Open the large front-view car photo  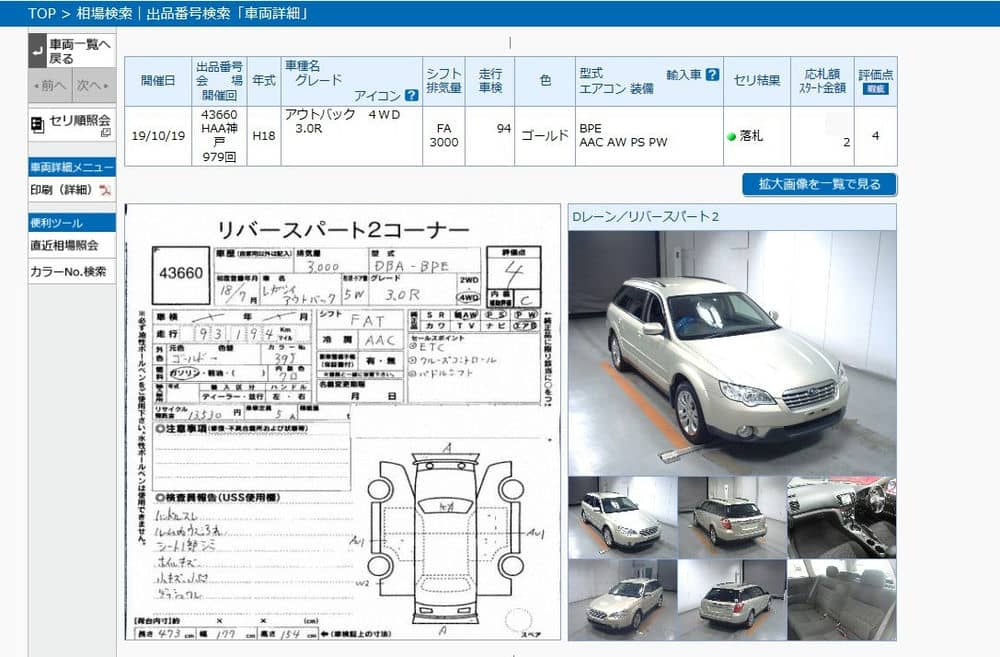[732, 350]
